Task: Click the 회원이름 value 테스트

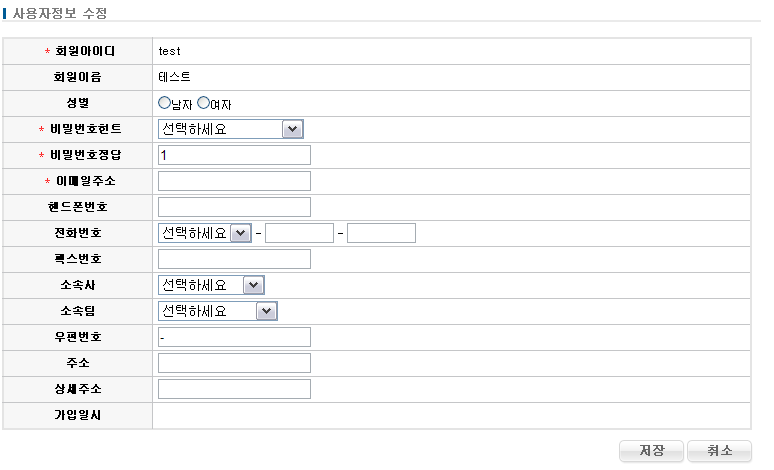Action: 174,77
